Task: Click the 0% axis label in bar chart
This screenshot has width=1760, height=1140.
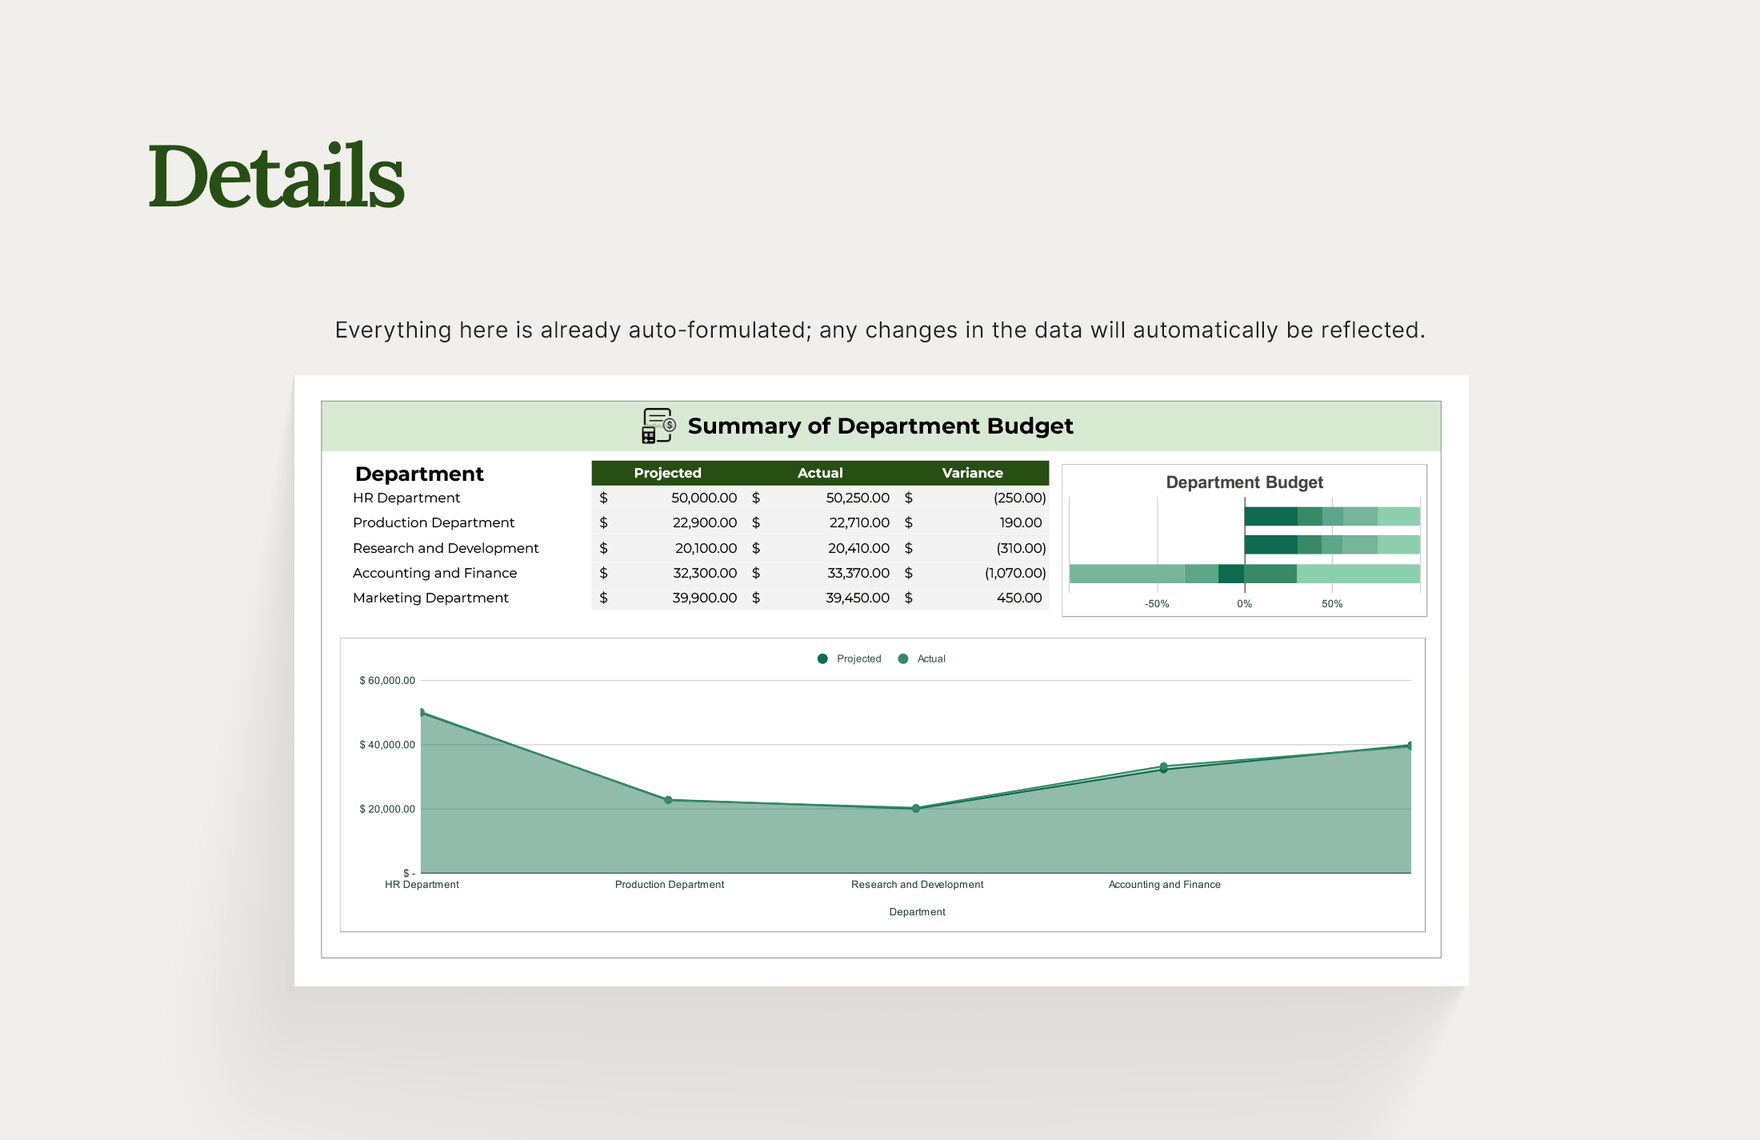Action: coord(1244,604)
